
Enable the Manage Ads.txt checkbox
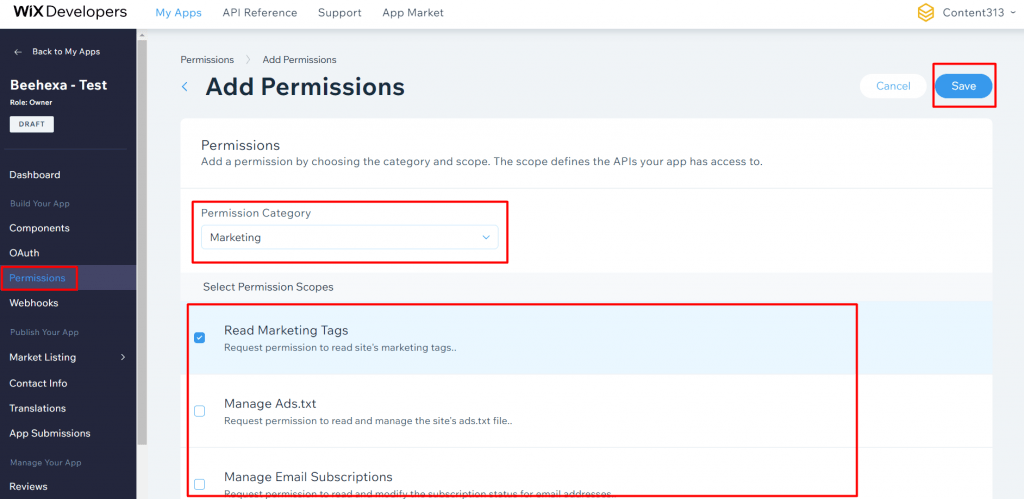tap(199, 411)
